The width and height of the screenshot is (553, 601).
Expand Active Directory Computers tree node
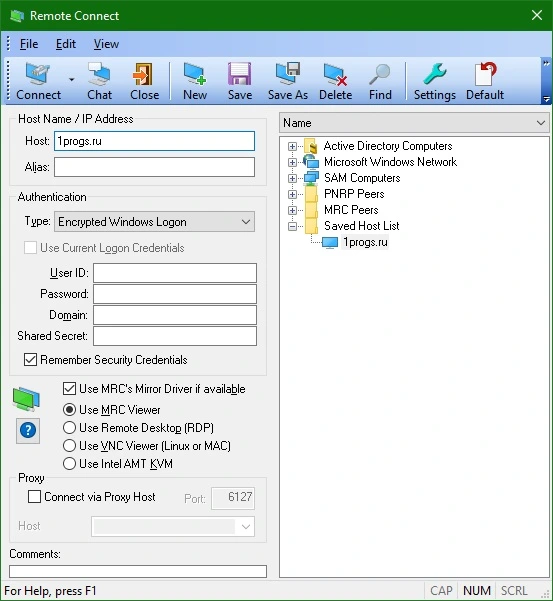coord(292,146)
